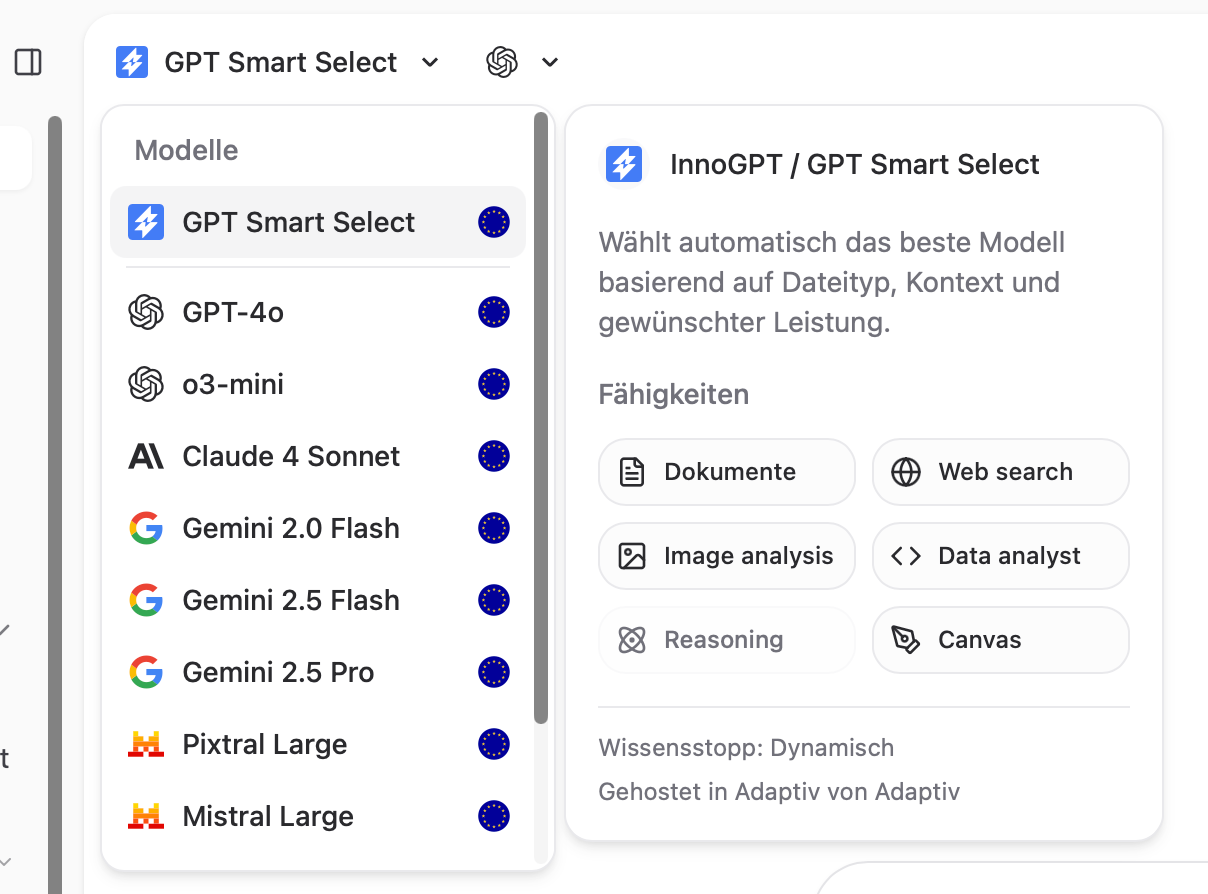Click the Mistral icon beside Pixtral Large
The width and height of the screenshot is (1208, 894).
click(146, 744)
